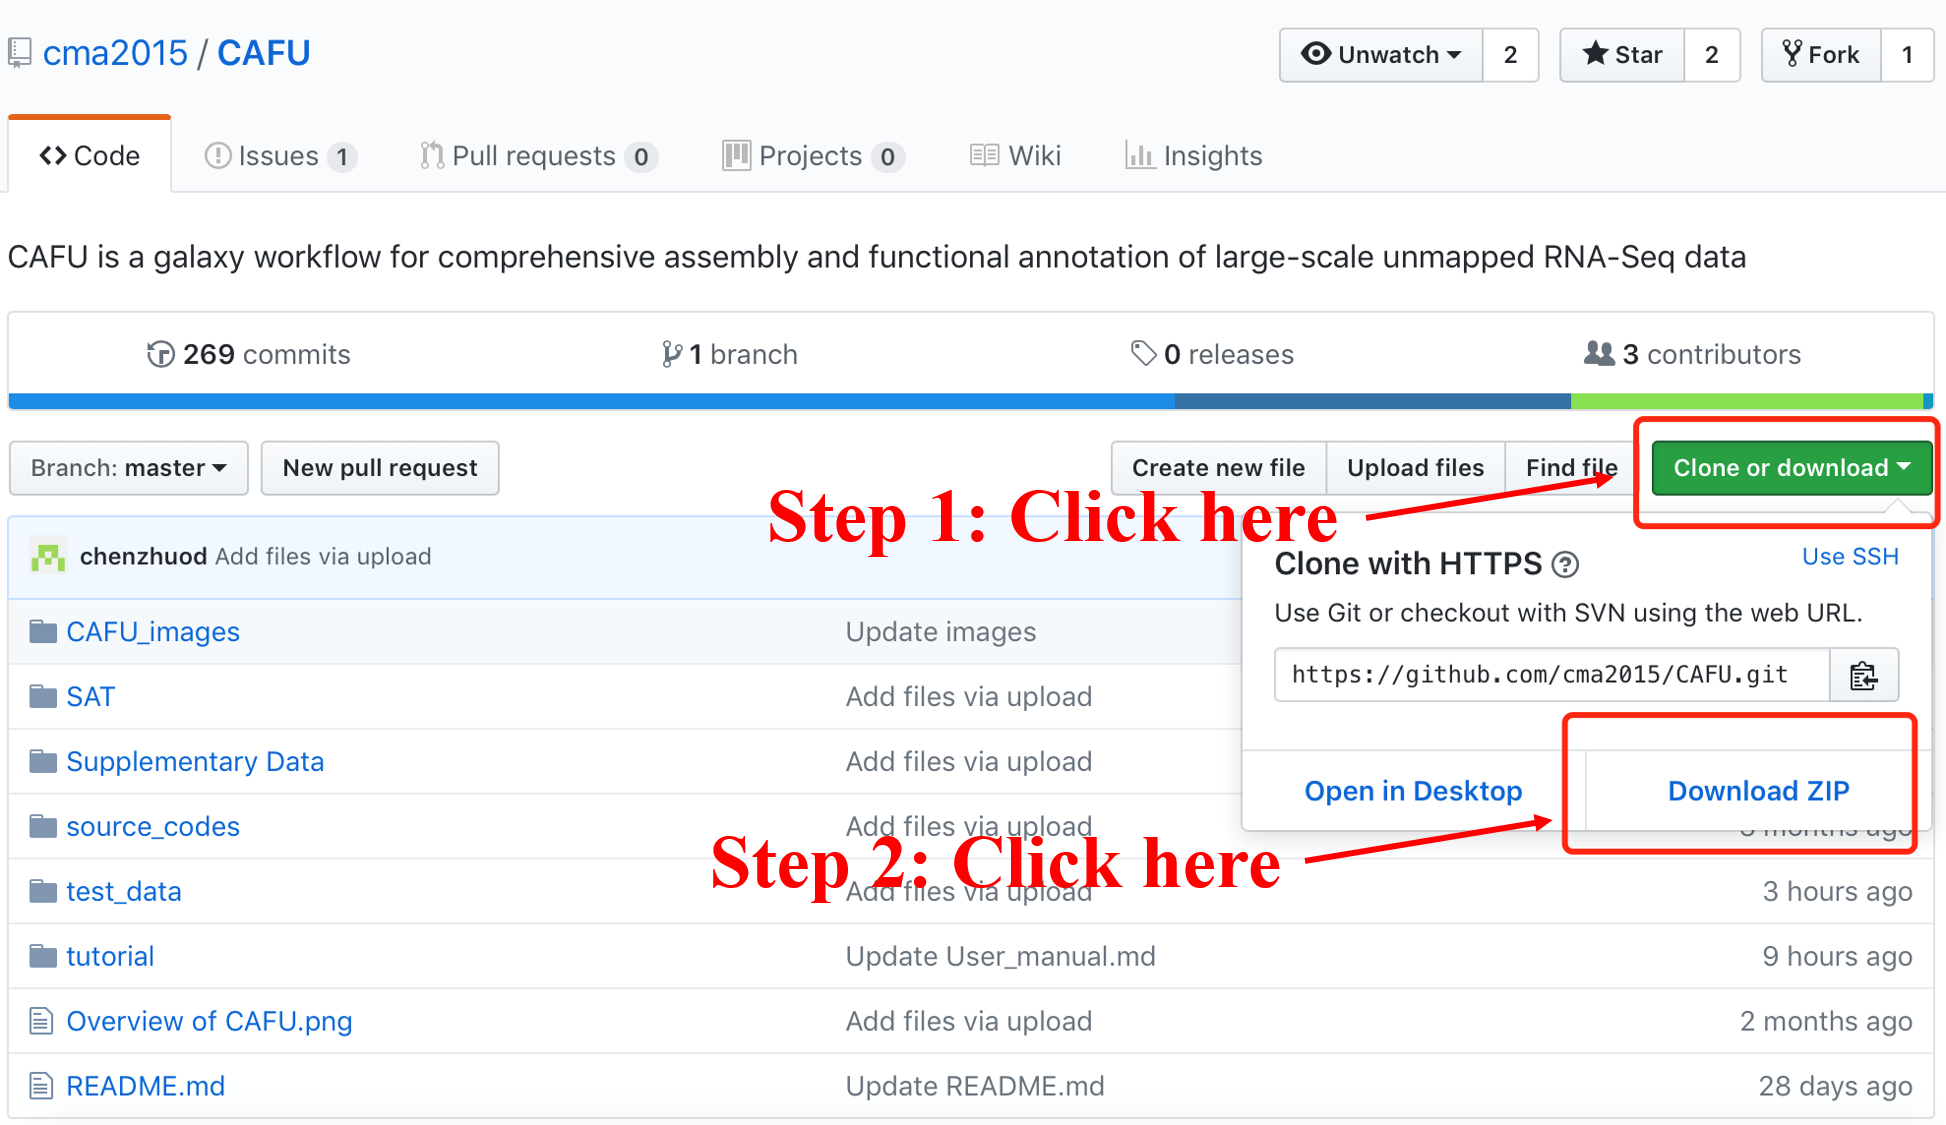Copy the clone URL with clipboard icon
Image resolution: width=1946 pixels, height=1125 pixels.
[x=1864, y=675]
